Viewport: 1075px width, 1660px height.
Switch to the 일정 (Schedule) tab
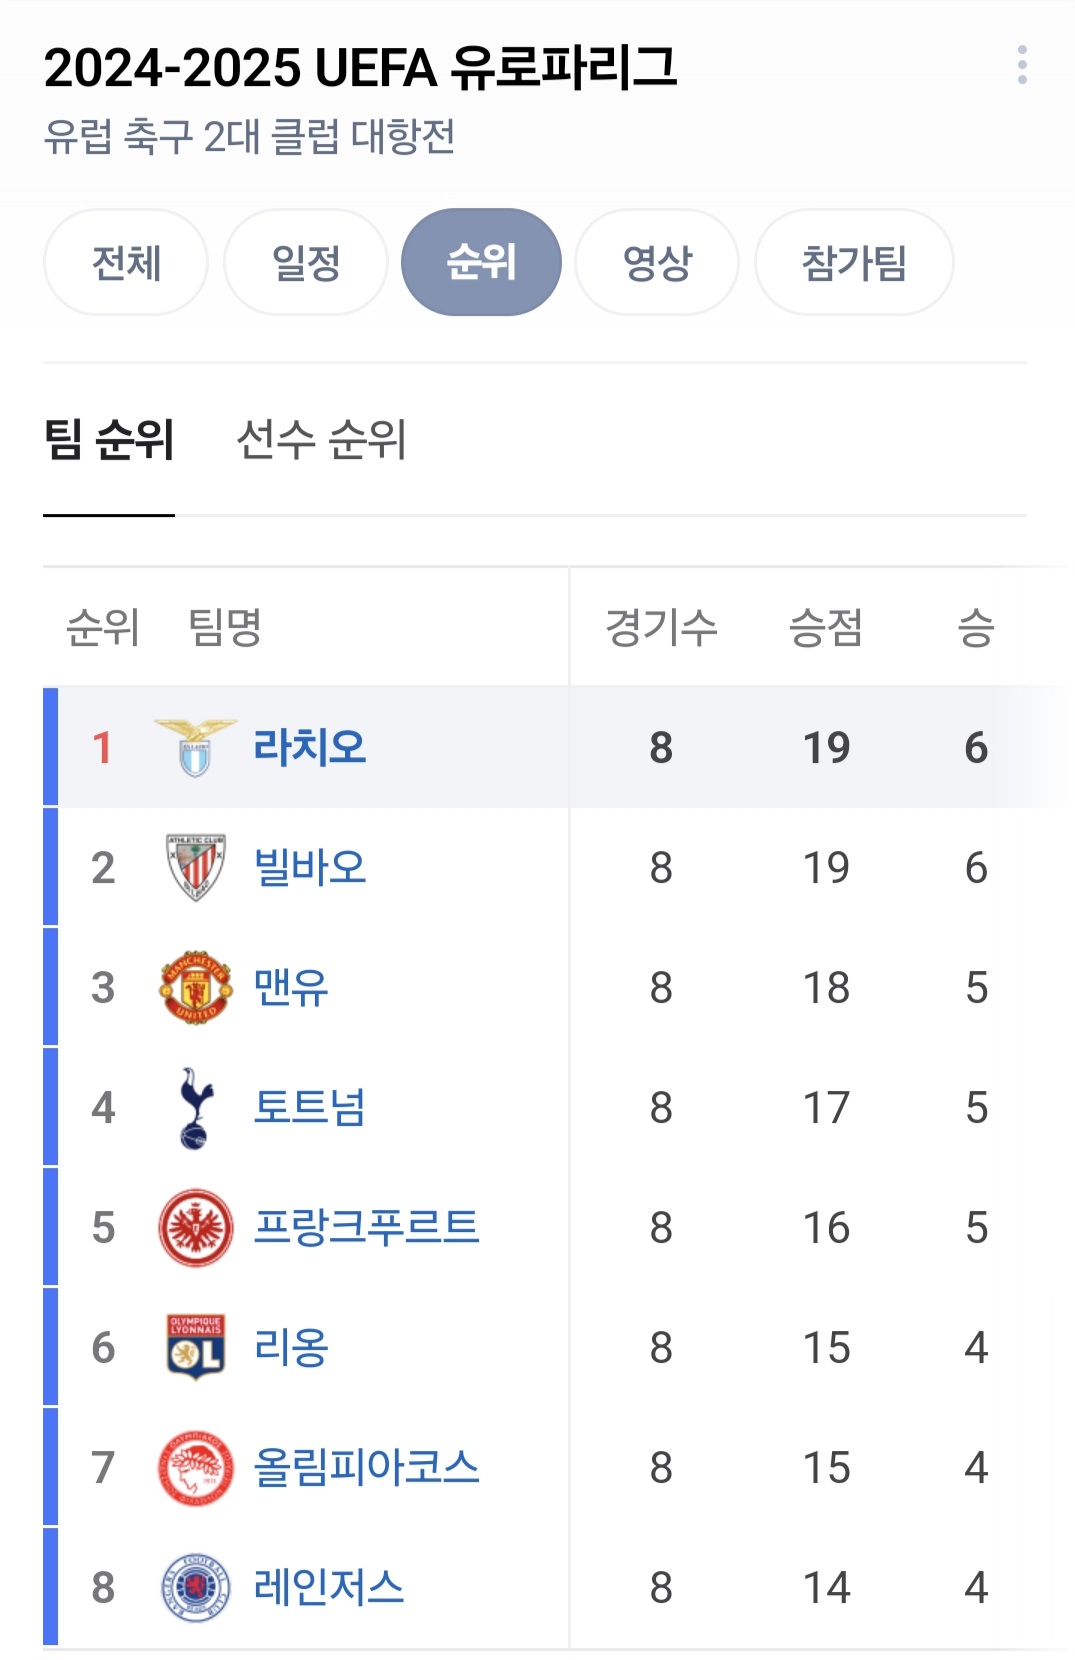tap(306, 262)
